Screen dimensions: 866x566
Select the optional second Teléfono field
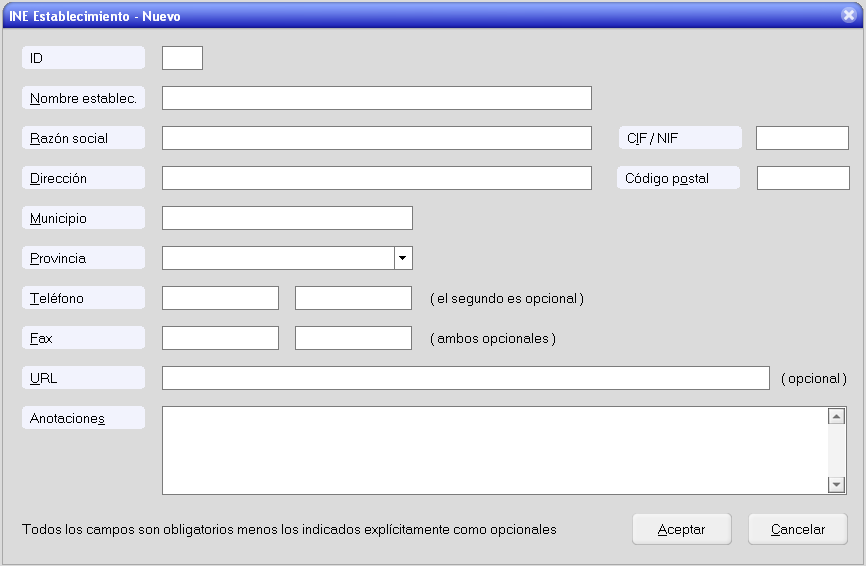[353, 298]
